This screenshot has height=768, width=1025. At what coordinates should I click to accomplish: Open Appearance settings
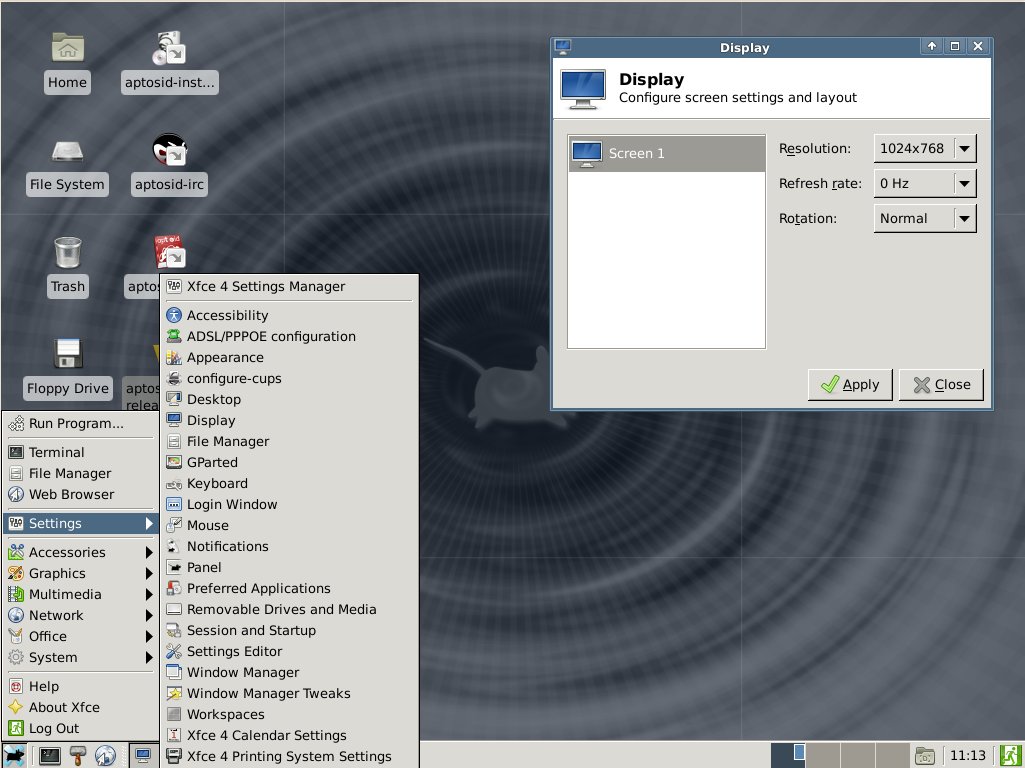[x=289, y=358]
